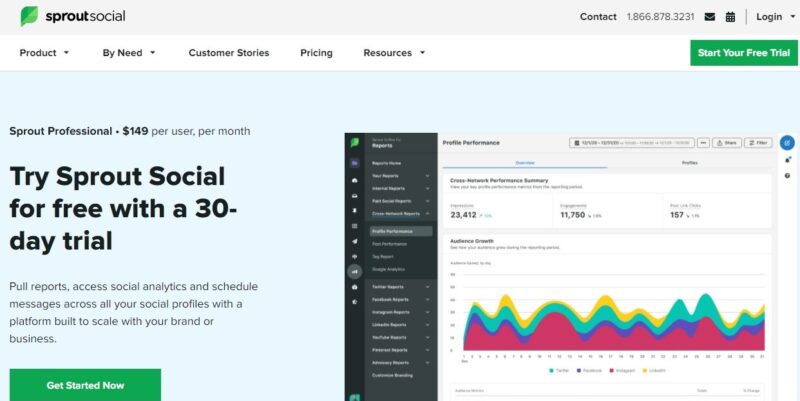800x401 pixels.
Task: Select Google Analytics in the sidebar
Action: (388, 269)
